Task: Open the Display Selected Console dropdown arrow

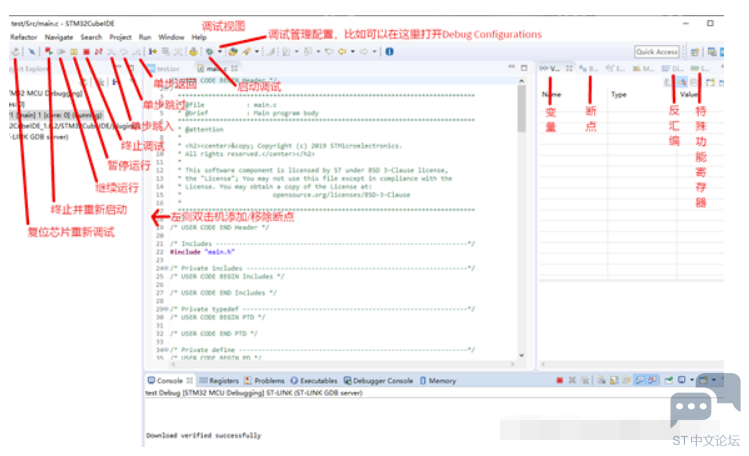Action: pyautogui.click(x=692, y=381)
